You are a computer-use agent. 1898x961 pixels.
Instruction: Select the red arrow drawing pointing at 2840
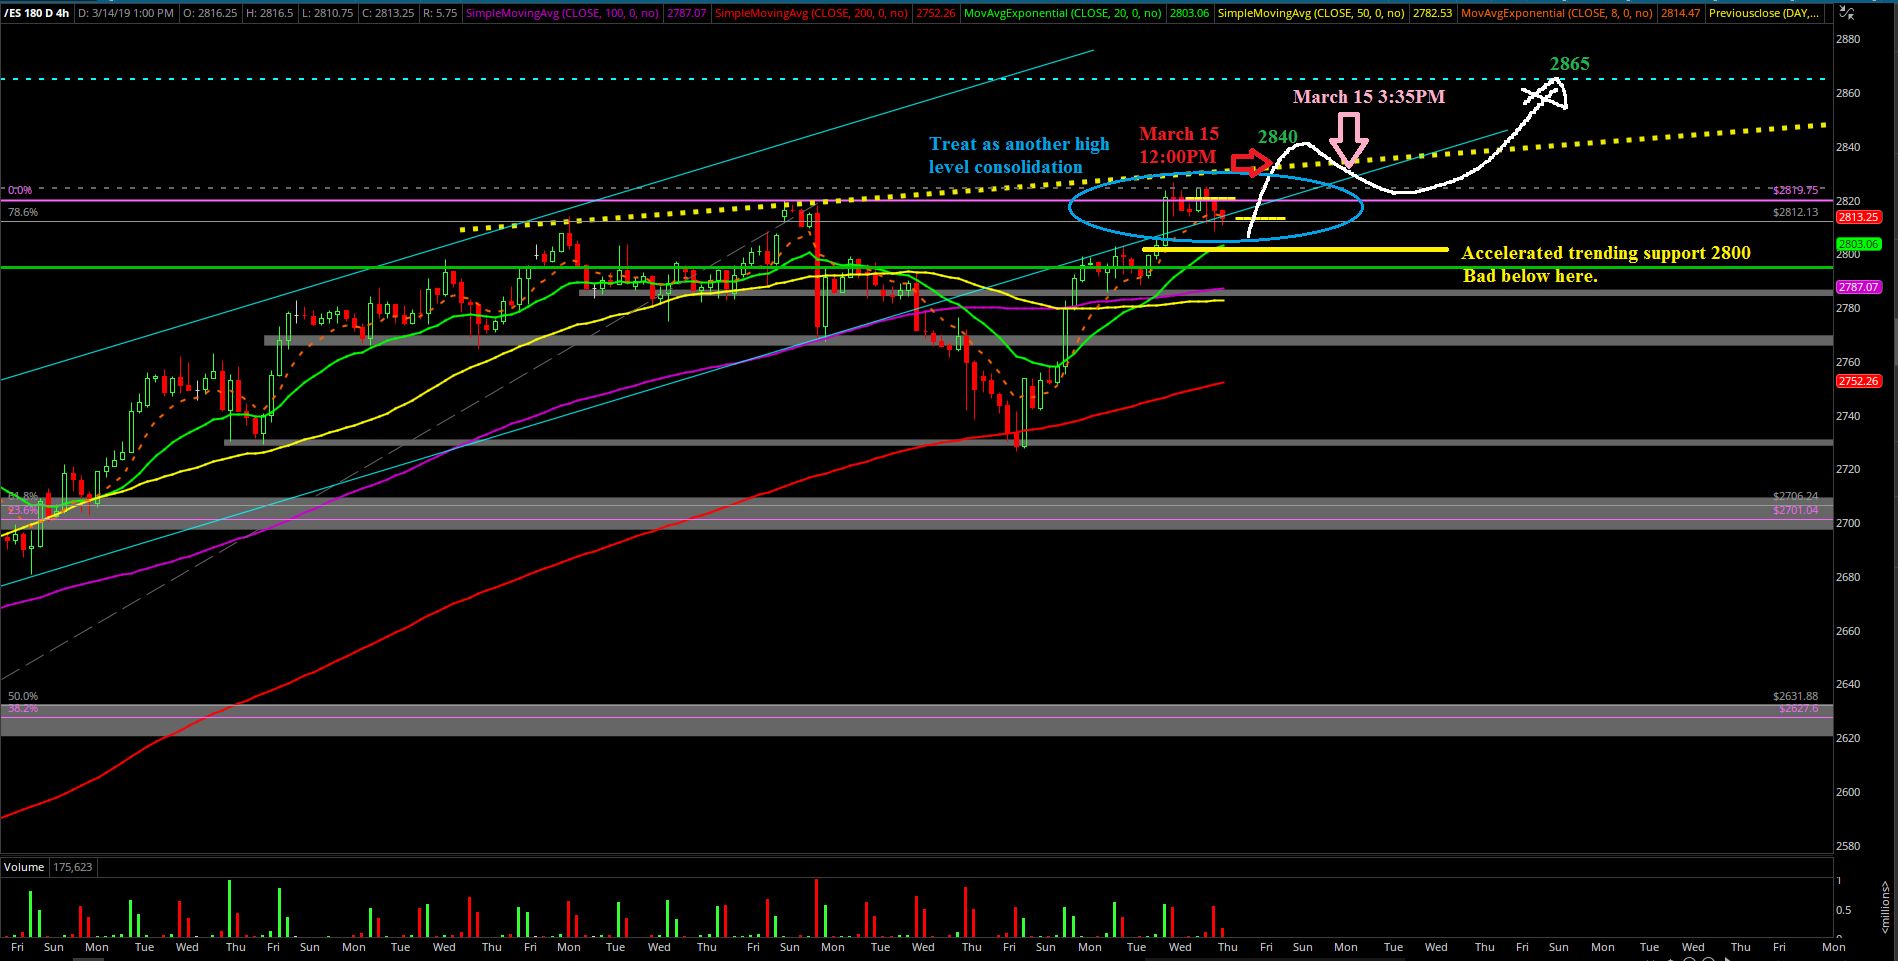click(x=1250, y=162)
